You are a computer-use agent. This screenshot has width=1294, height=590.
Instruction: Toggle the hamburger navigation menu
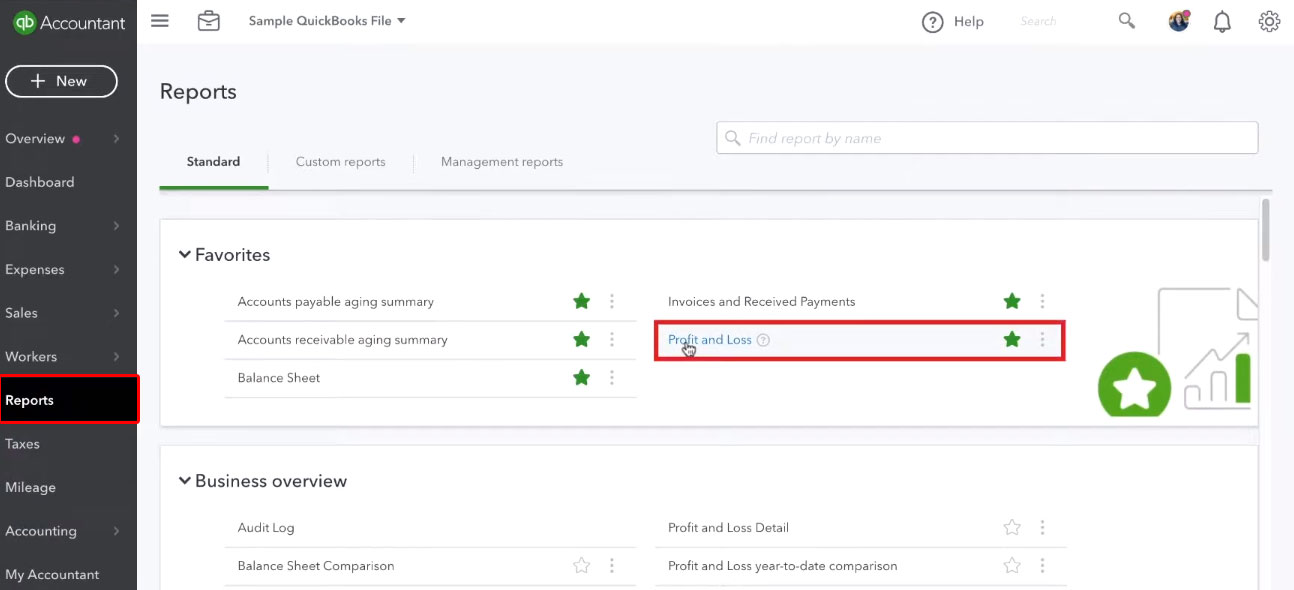pos(160,21)
